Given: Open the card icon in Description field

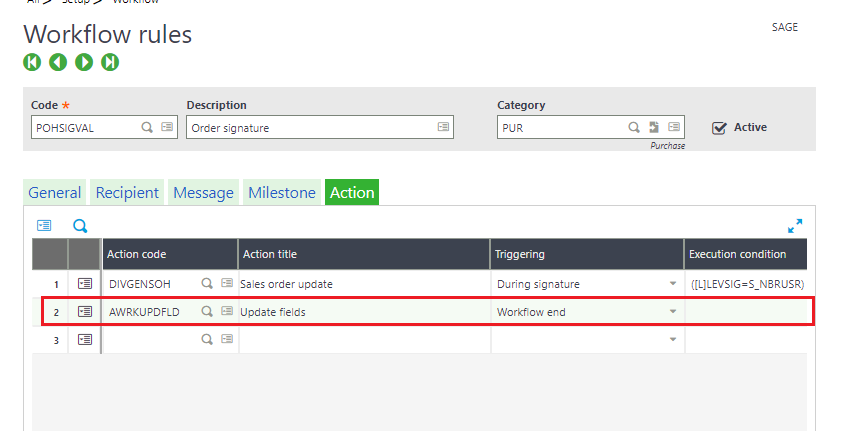Looking at the screenshot, I should click(x=443, y=127).
